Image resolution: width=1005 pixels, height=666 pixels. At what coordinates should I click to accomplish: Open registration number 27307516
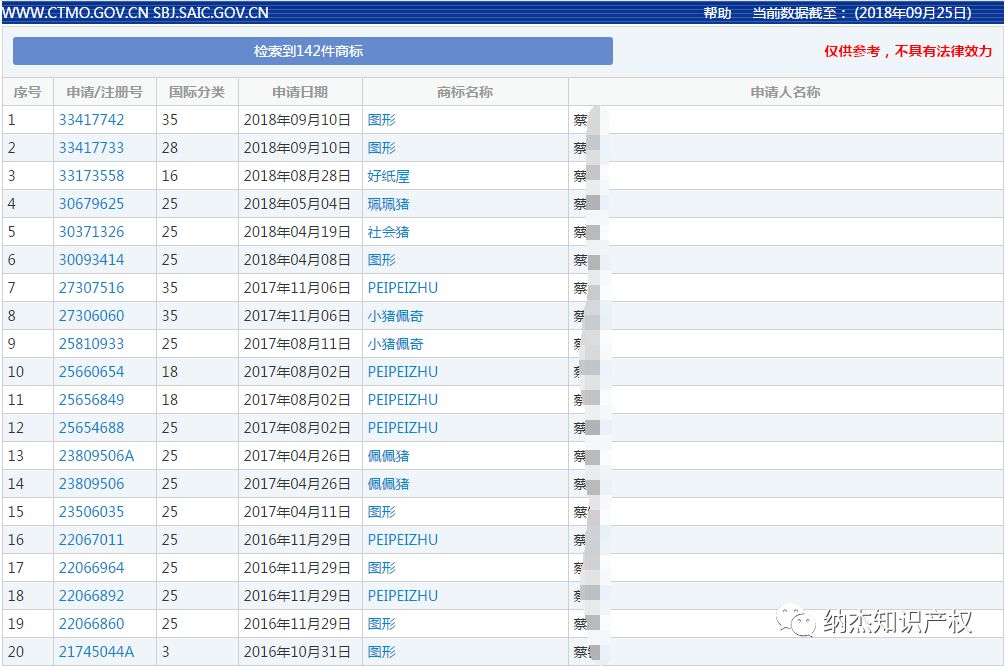(91, 288)
